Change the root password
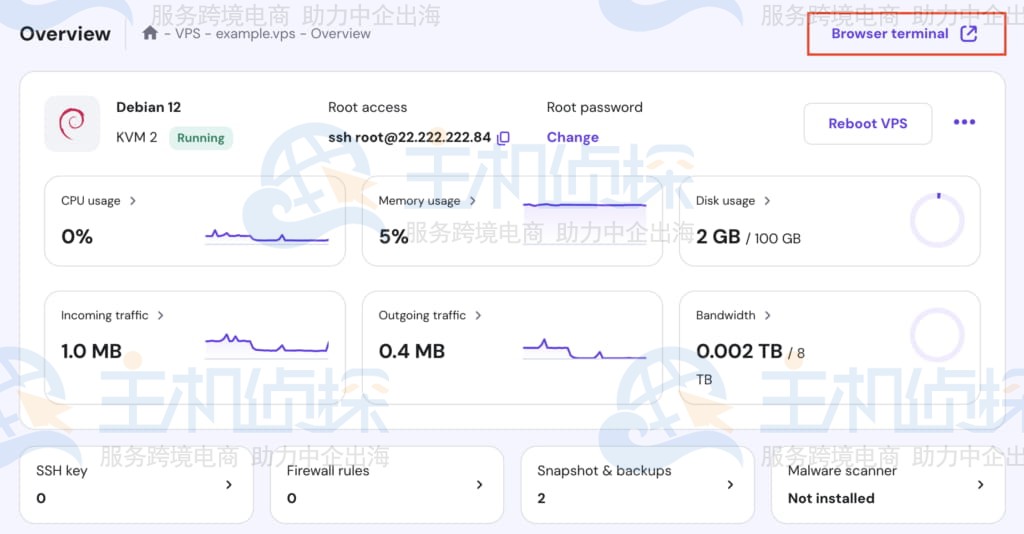Viewport: 1024px width, 534px height. tap(572, 137)
